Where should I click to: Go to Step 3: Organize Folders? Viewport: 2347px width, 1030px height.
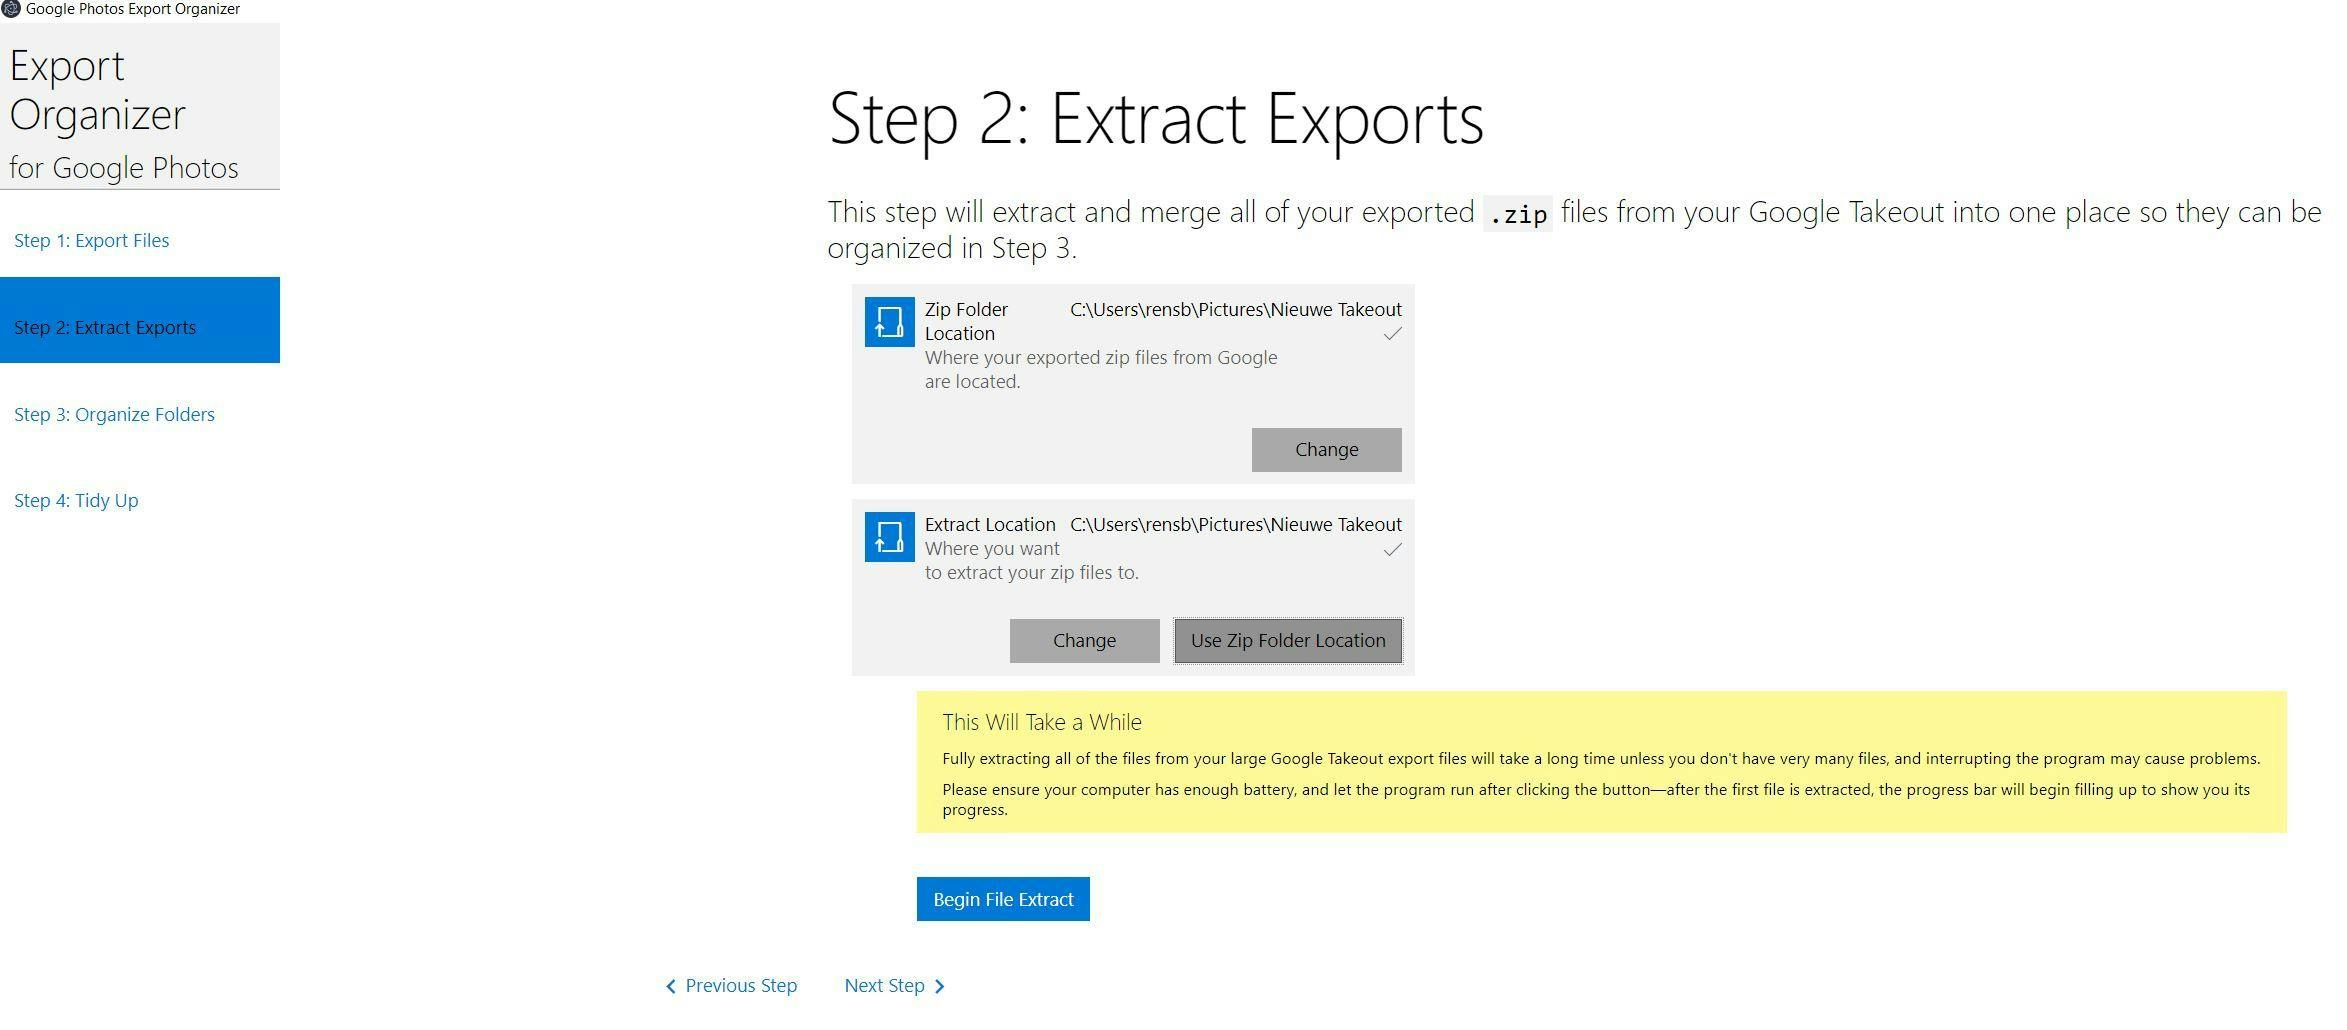[x=114, y=414]
